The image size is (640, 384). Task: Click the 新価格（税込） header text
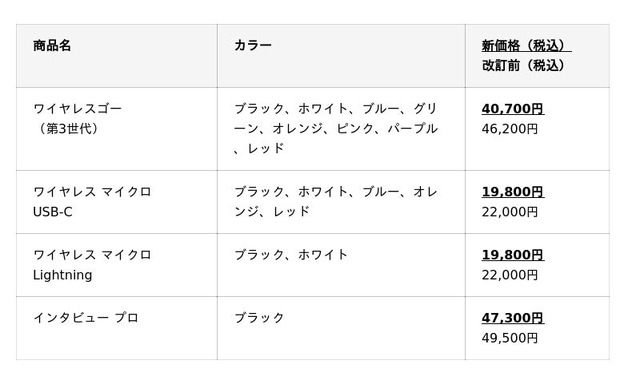[x=527, y=45]
